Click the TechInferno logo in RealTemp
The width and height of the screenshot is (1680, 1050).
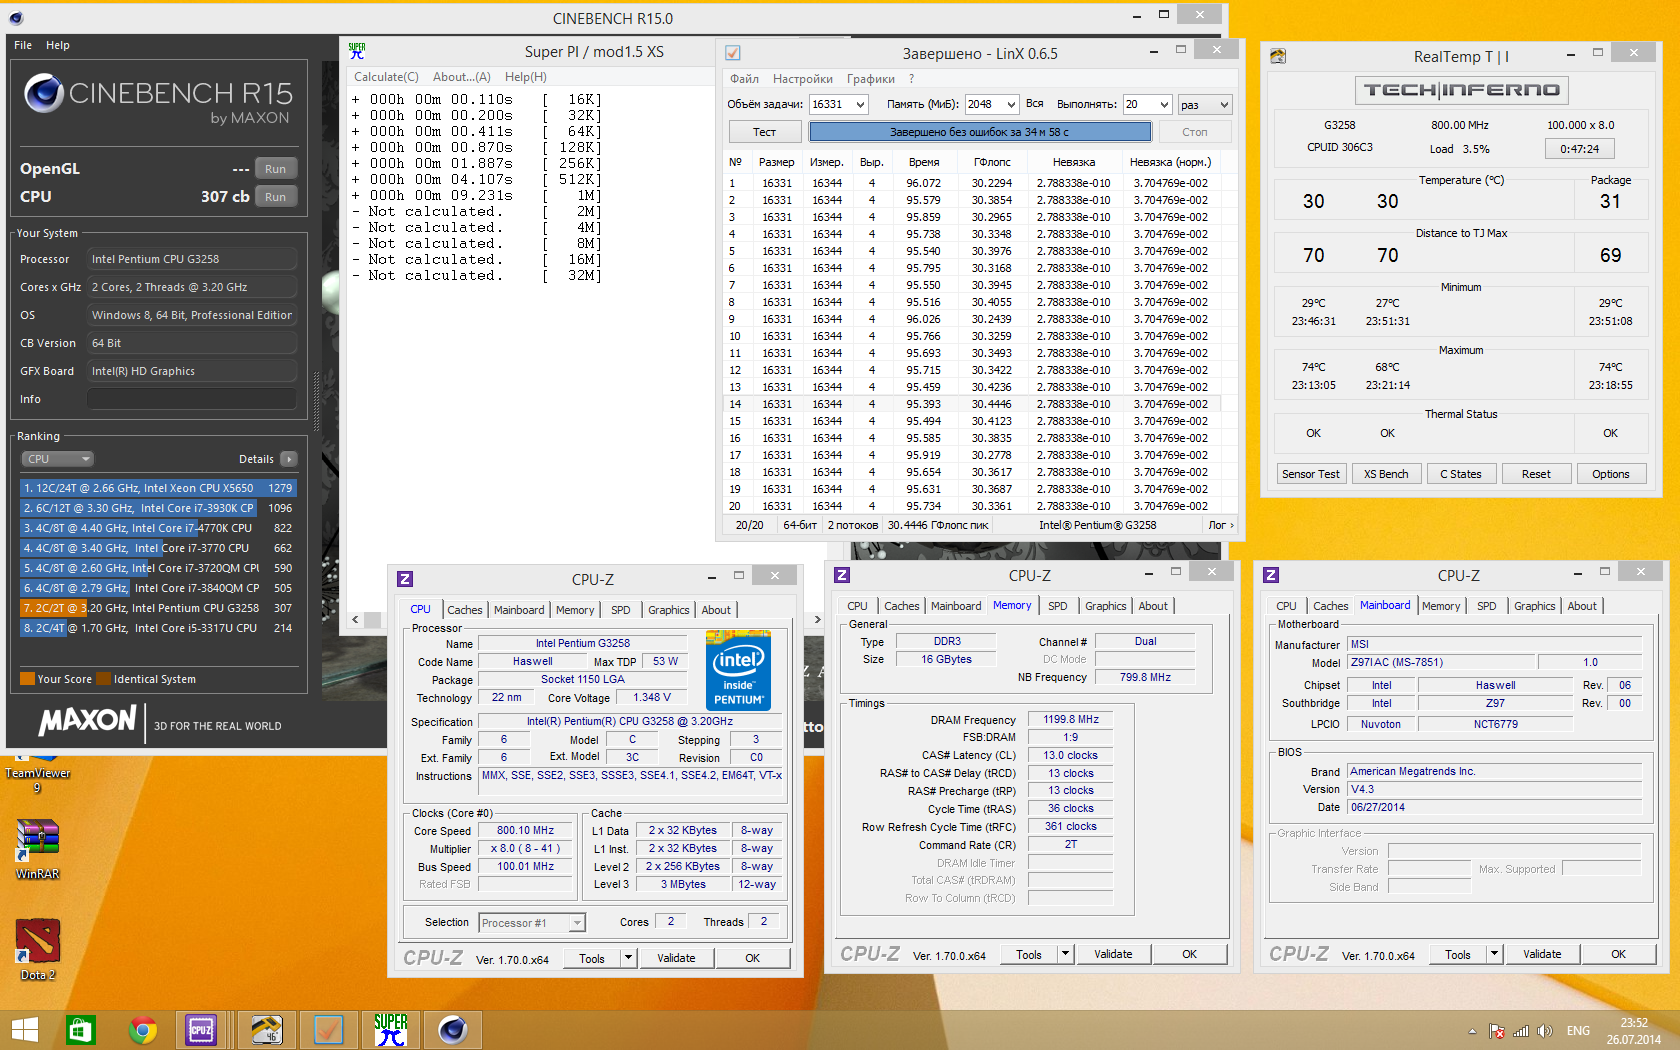point(1461,90)
